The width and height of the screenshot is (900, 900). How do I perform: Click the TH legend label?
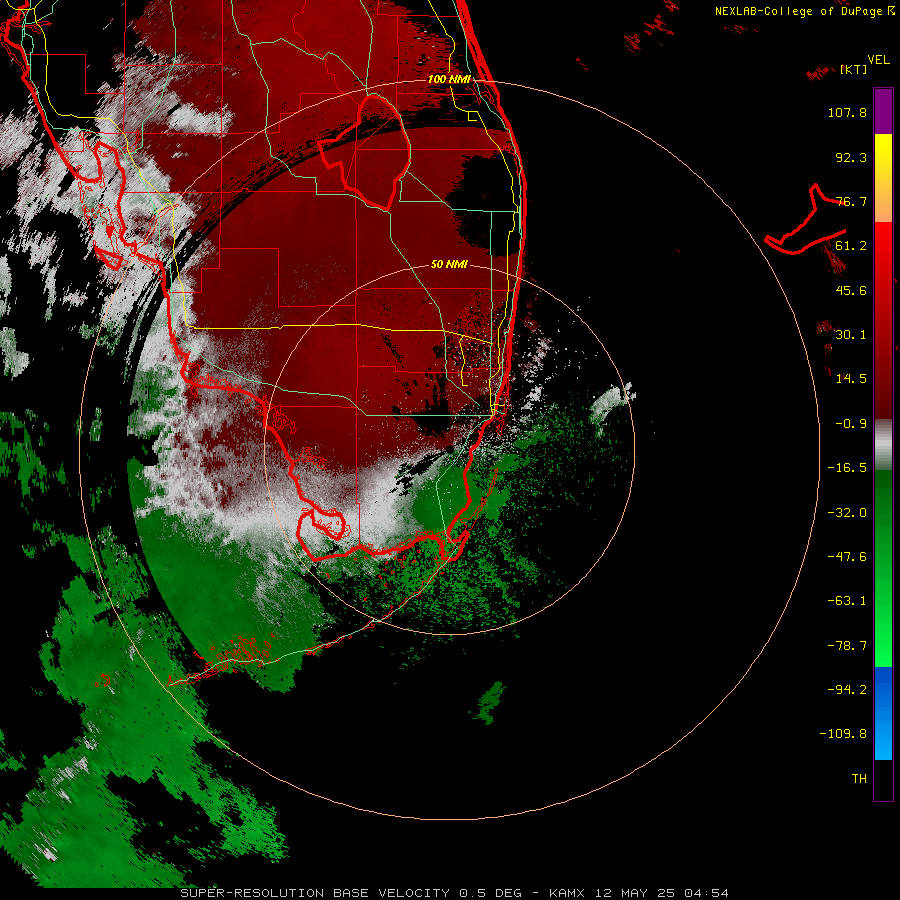(x=859, y=779)
